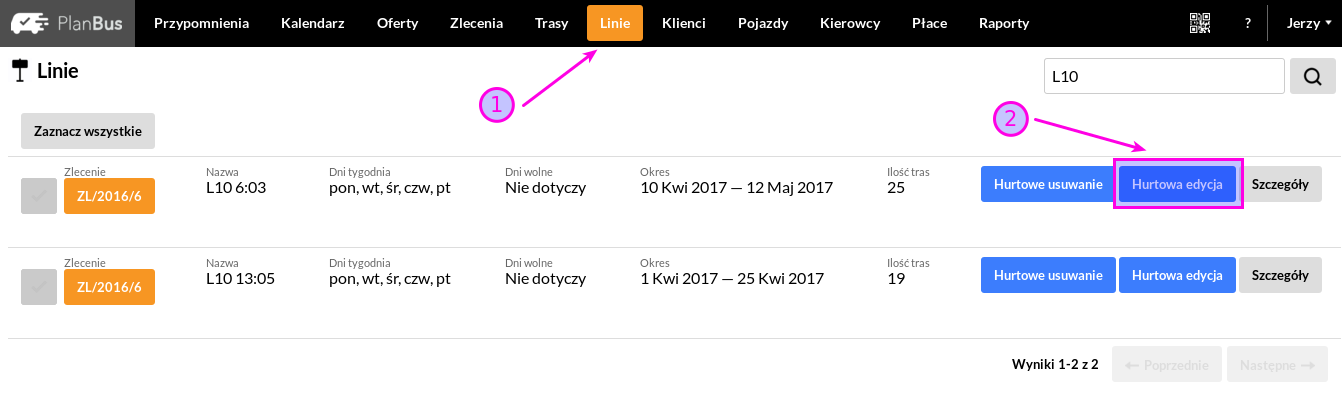Screen dimensions: 1342x410
Task: Open the Kalendarz menu item
Action: [313, 23]
